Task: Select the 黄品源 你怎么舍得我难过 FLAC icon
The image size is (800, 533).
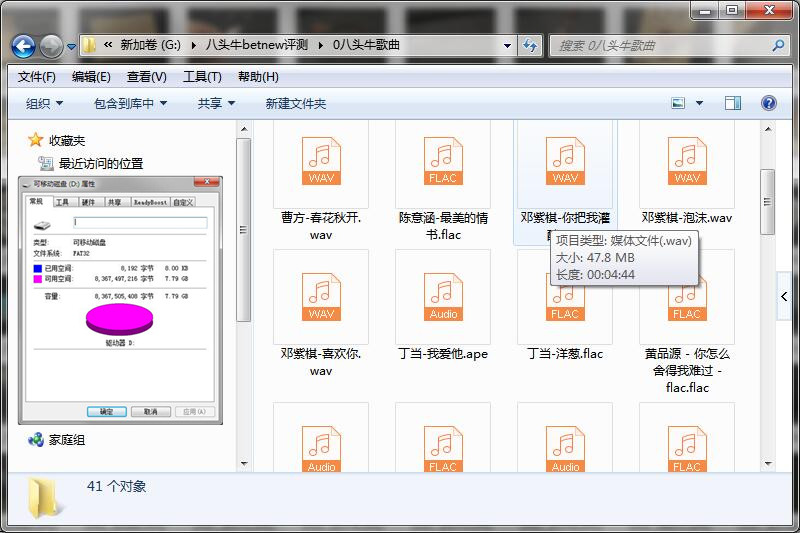Action: pyautogui.click(x=687, y=303)
